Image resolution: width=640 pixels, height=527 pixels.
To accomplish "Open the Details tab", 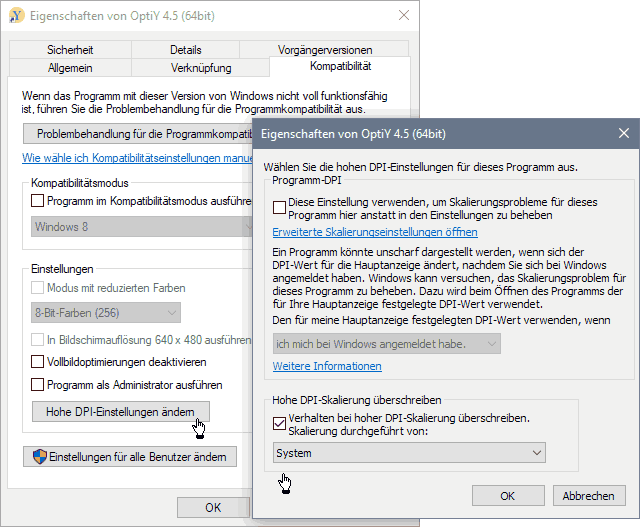I will (185, 50).
